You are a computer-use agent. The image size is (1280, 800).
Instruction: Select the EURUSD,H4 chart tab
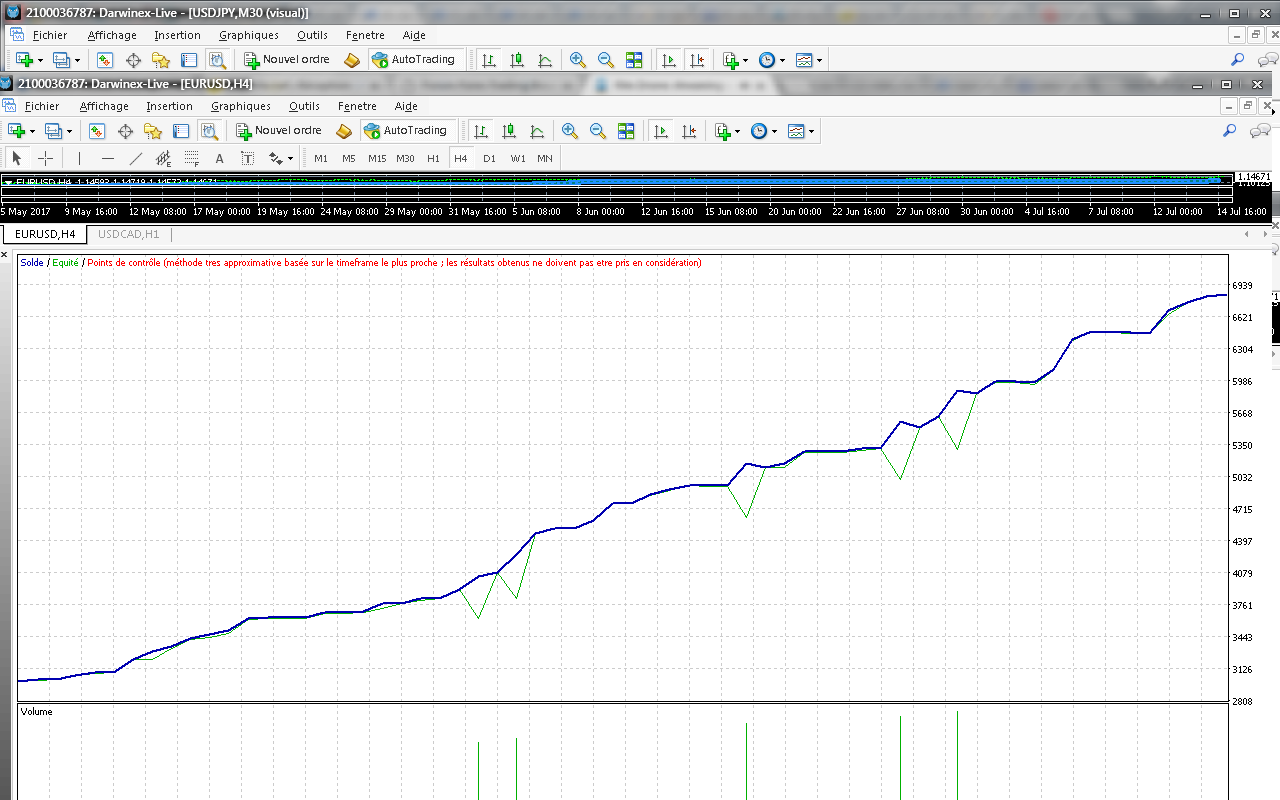pyautogui.click(x=45, y=234)
